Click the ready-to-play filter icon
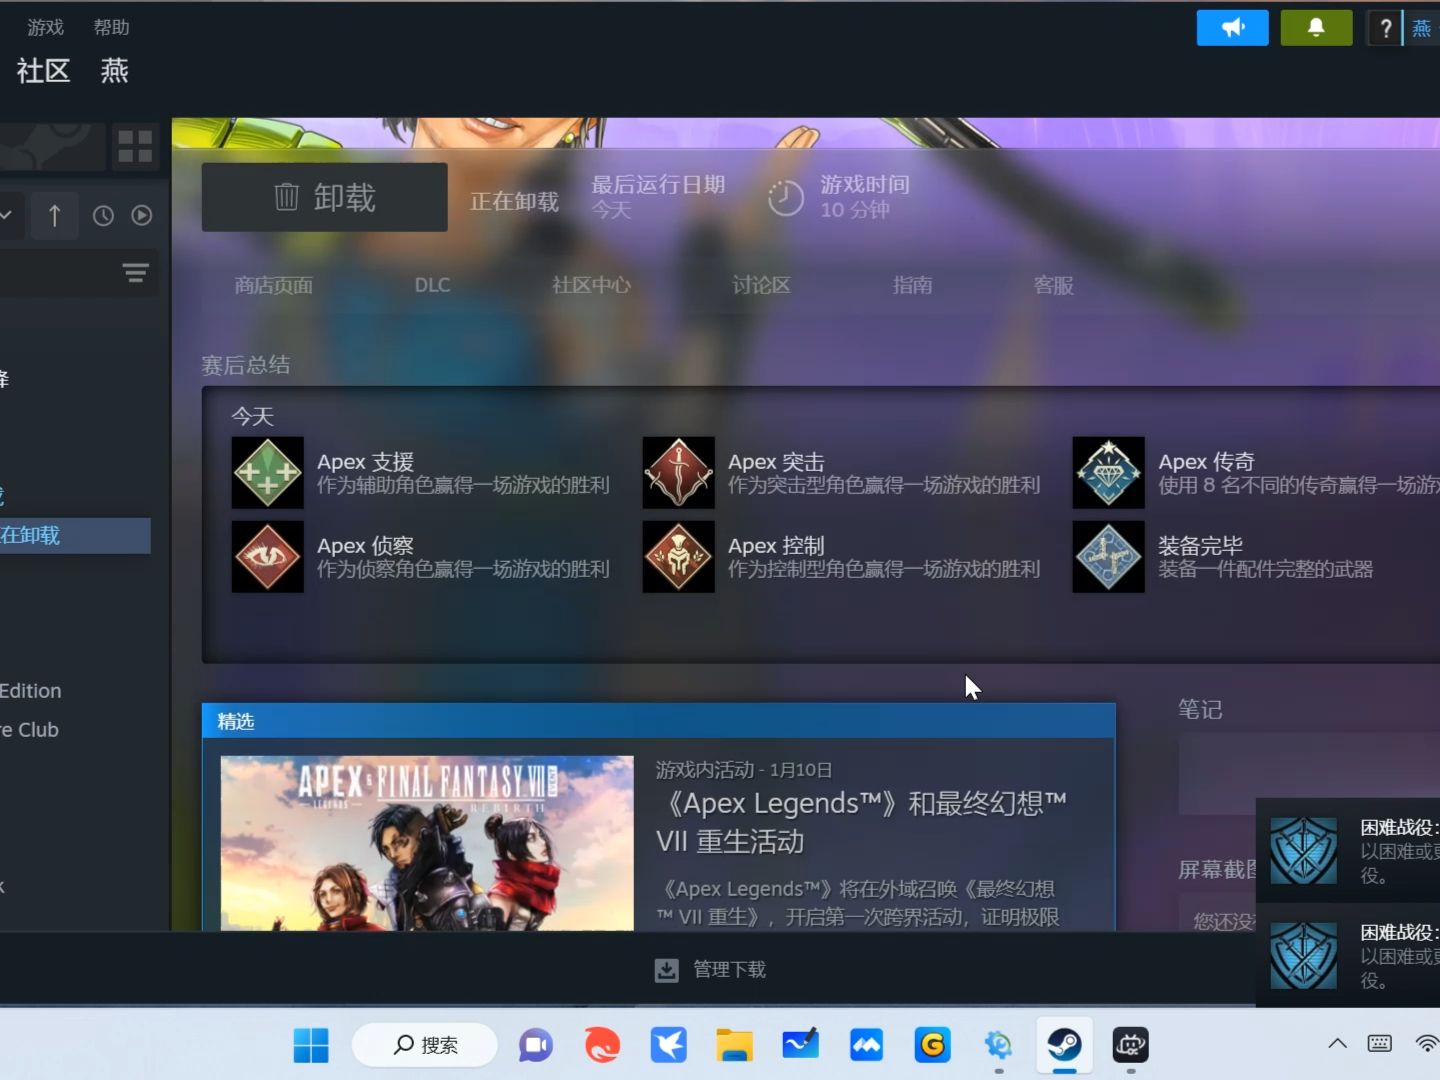 (142, 215)
